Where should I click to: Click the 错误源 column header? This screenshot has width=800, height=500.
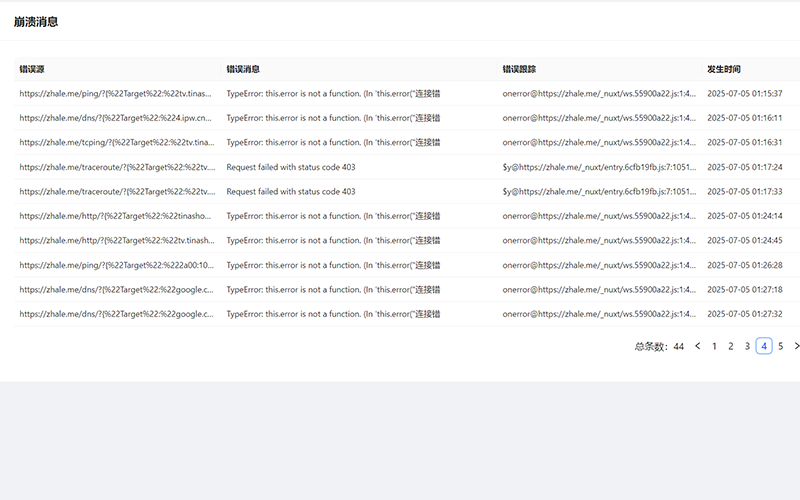[32, 69]
